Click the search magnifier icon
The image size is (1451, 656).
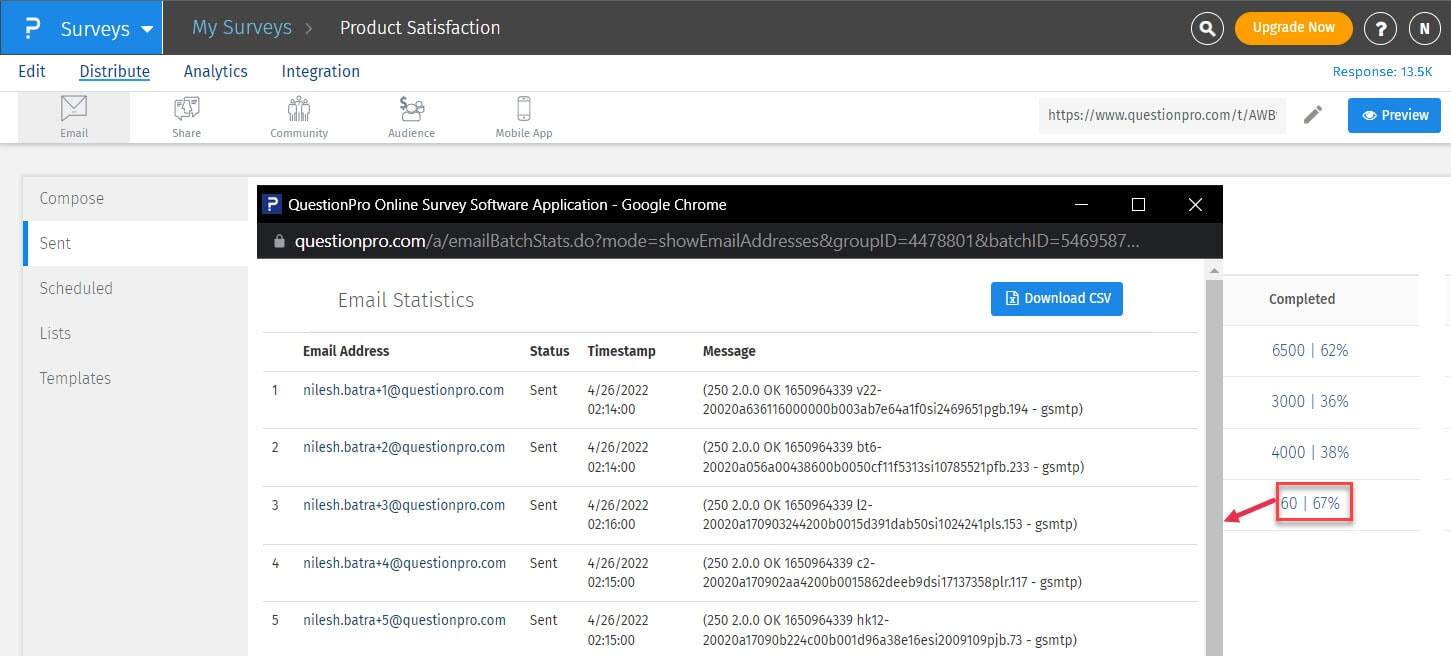click(1207, 28)
